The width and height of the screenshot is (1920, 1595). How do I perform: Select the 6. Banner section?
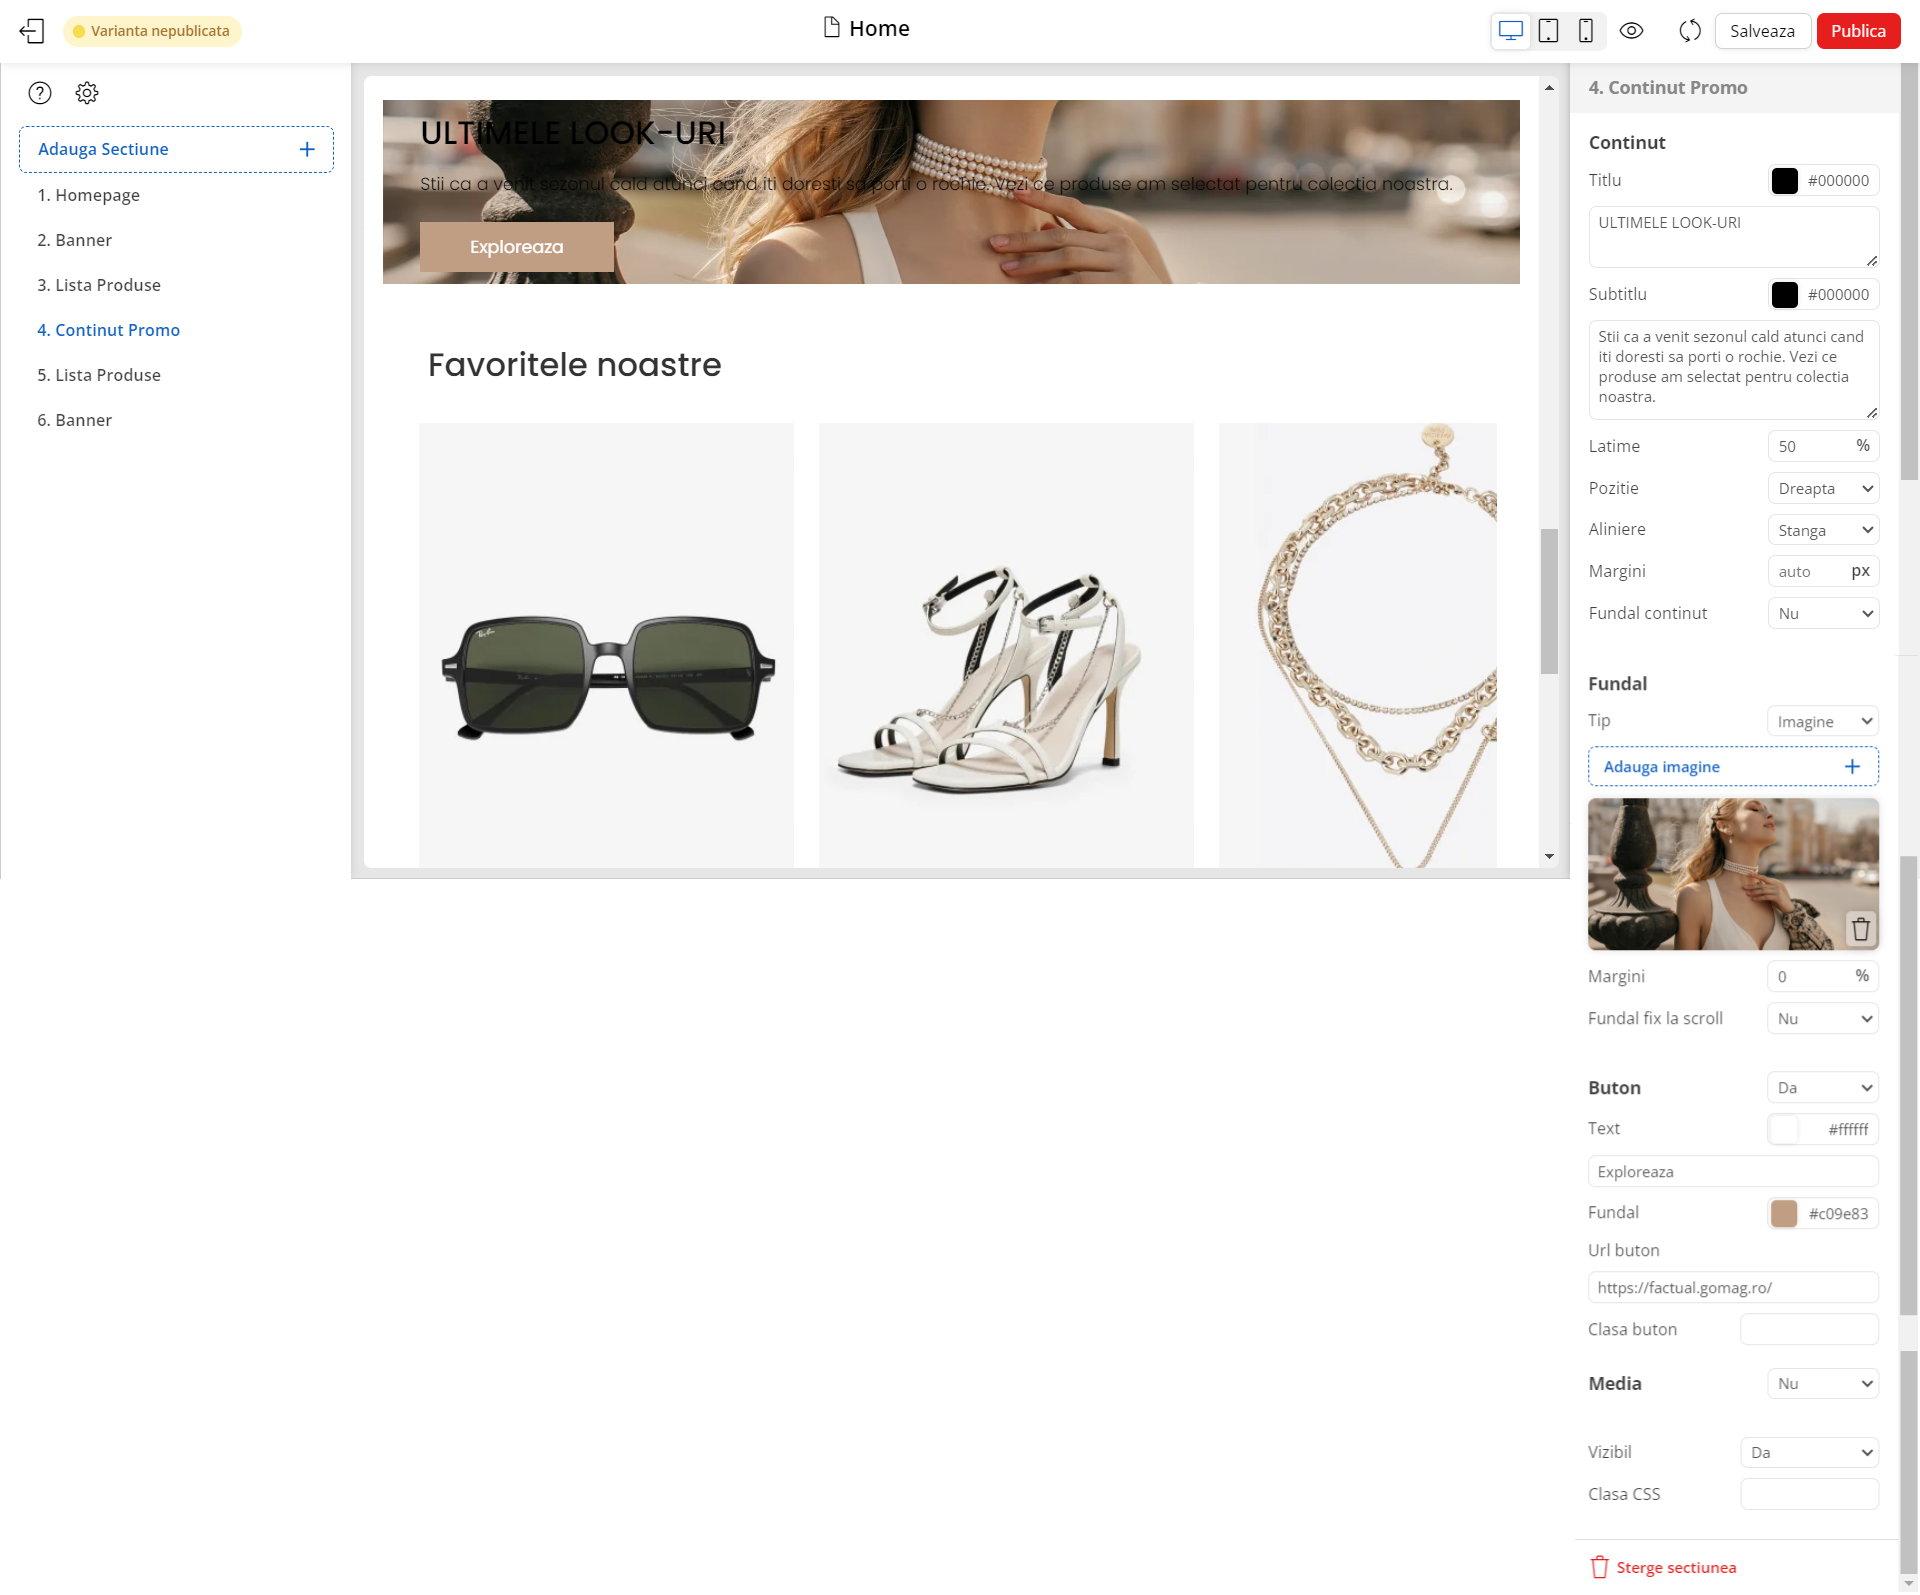coord(75,420)
